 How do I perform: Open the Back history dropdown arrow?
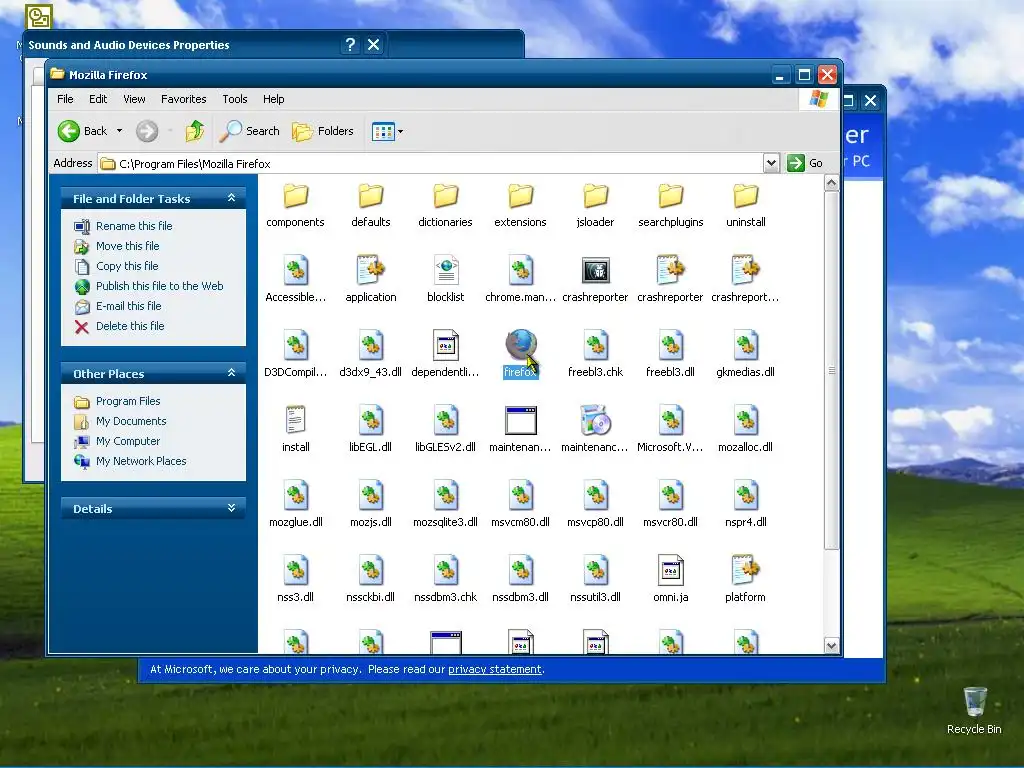[120, 131]
